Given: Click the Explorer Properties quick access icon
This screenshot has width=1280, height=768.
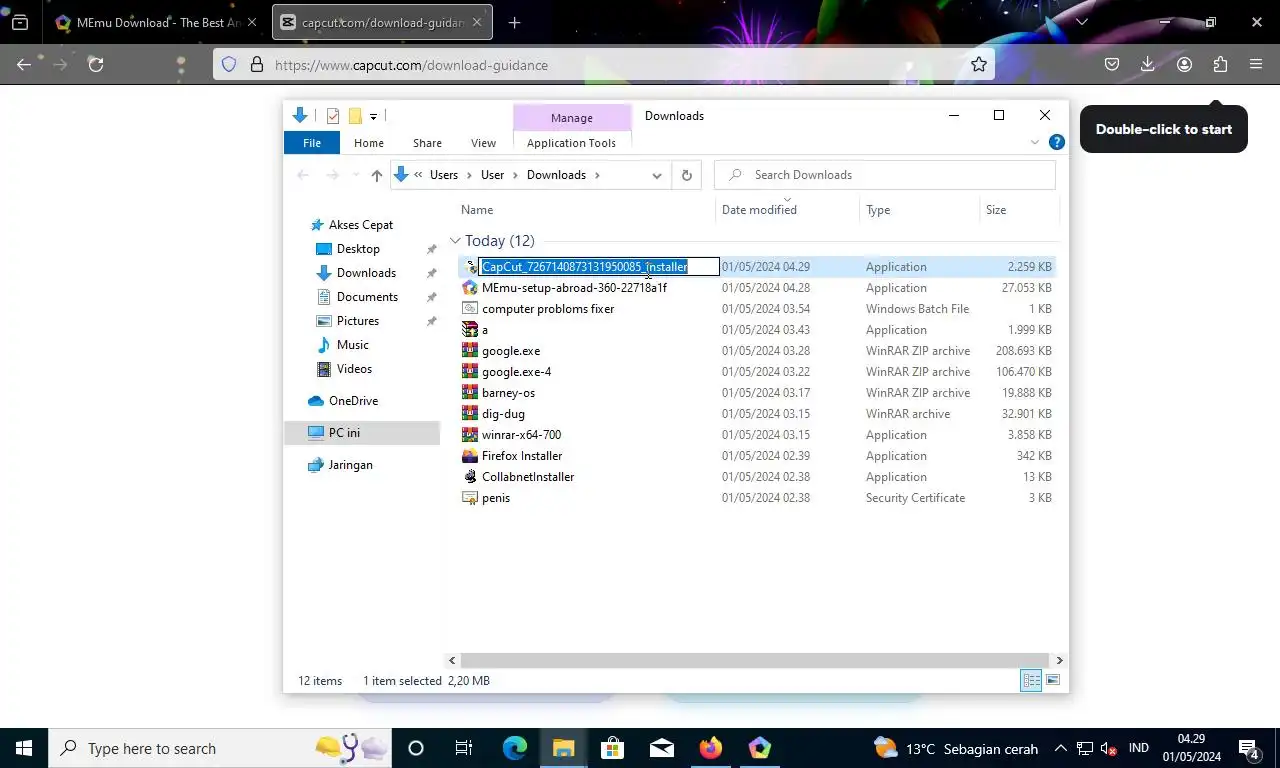Looking at the screenshot, I should click(333, 116).
